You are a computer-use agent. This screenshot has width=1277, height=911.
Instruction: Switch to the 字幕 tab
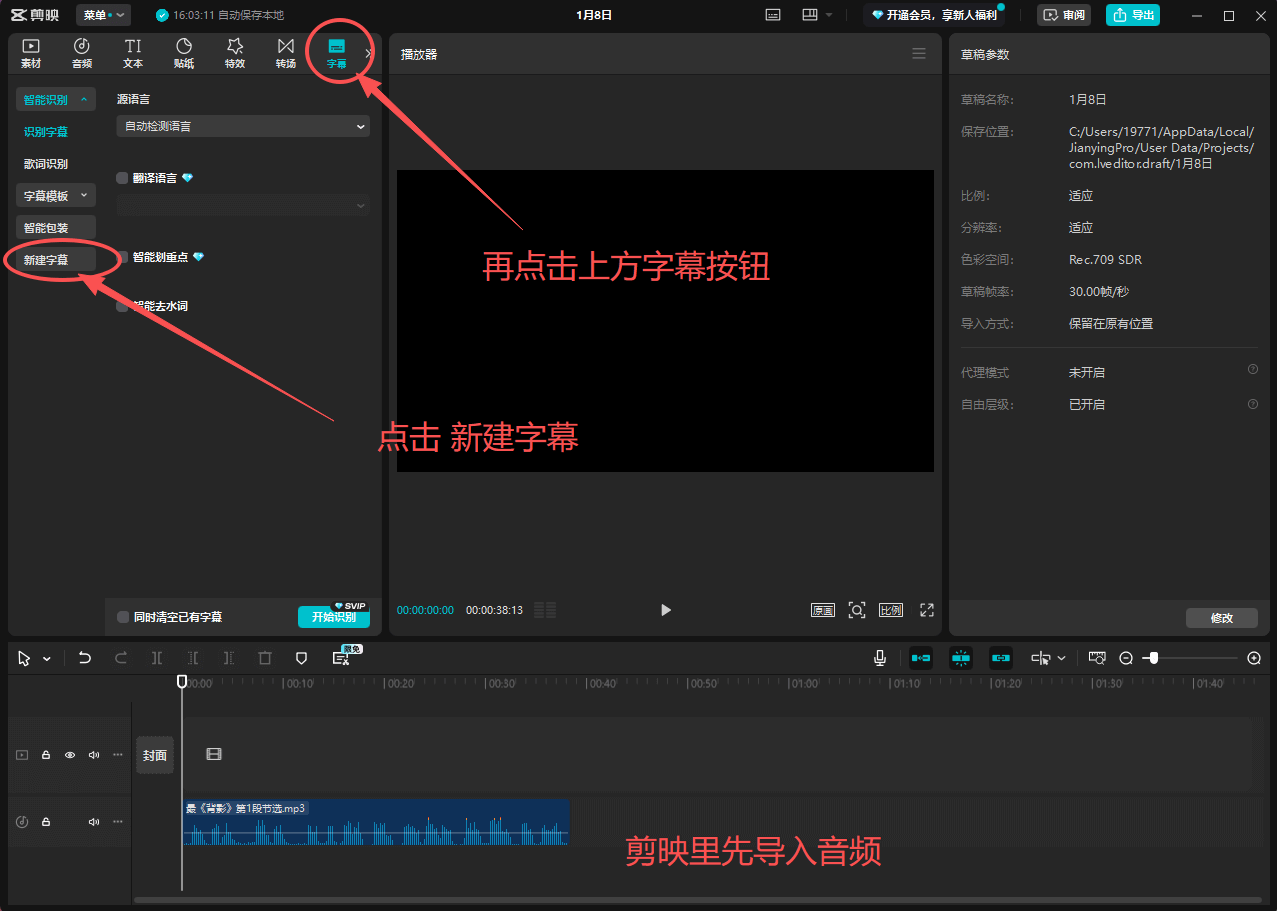(x=337, y=53)
